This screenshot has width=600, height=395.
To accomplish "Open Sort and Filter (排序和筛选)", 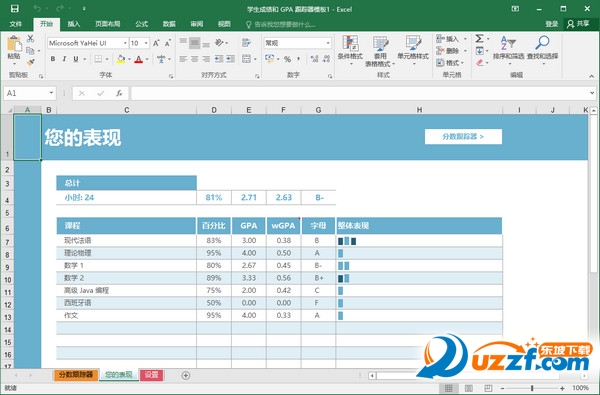I will pyautogui.click(x=508, y=50).
